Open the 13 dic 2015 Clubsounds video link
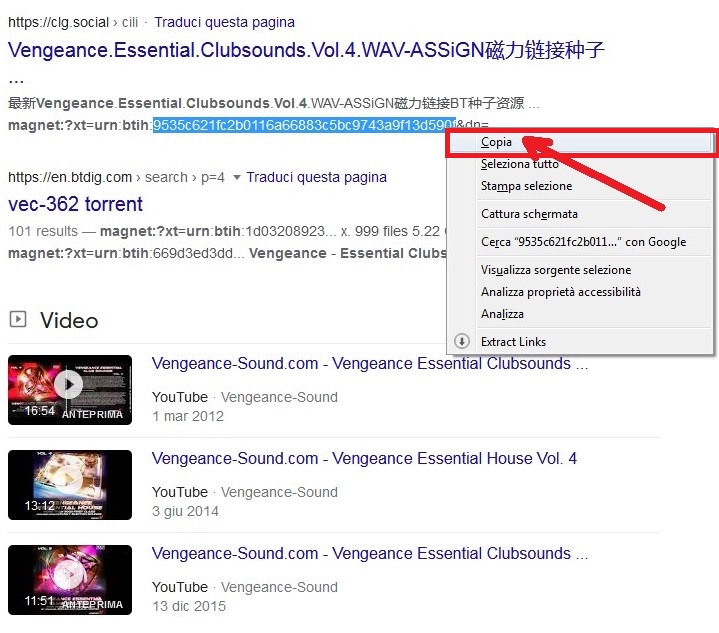The width and height of the screenshot is (719, 633). (370, 554)
